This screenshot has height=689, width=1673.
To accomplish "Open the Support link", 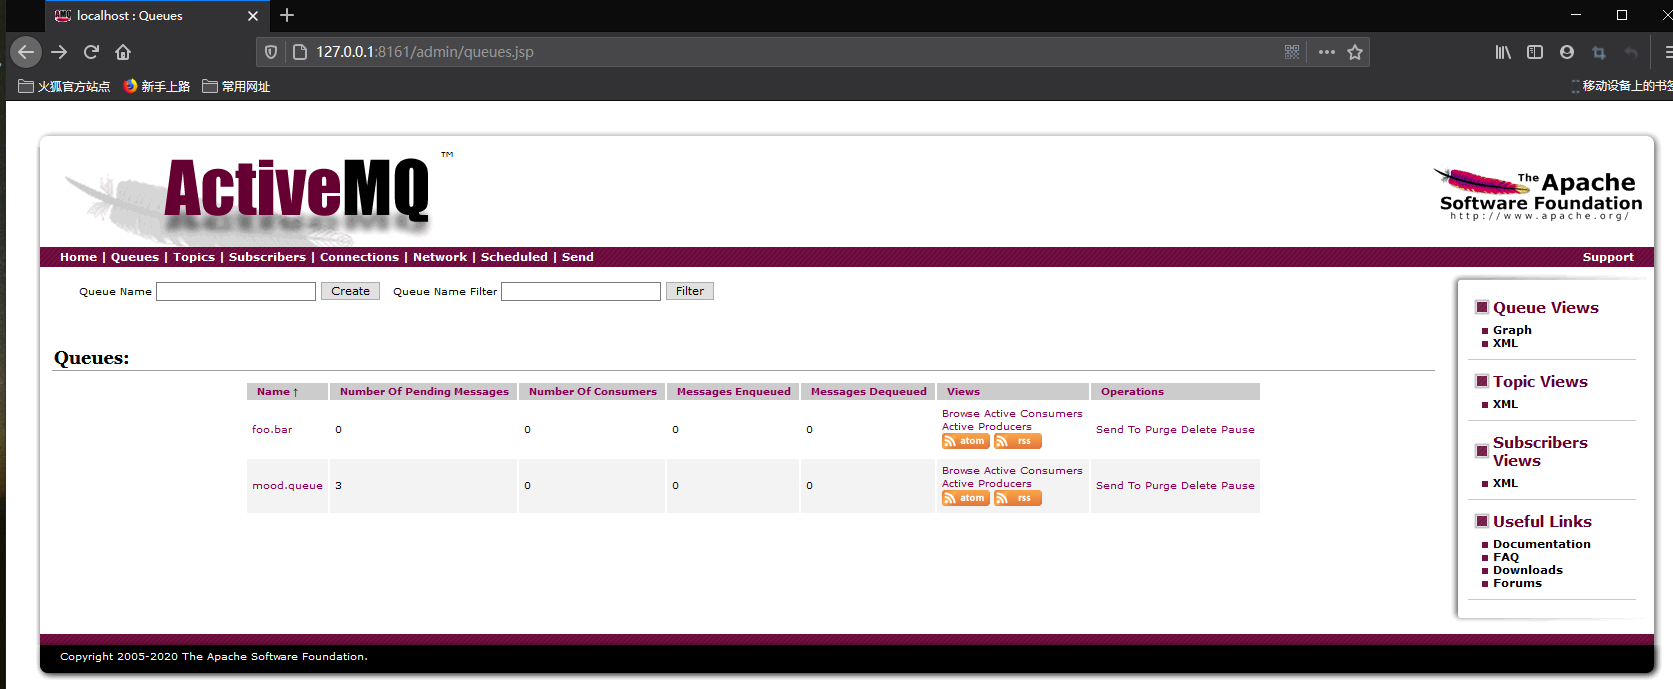I will (x=1608, y=257).
